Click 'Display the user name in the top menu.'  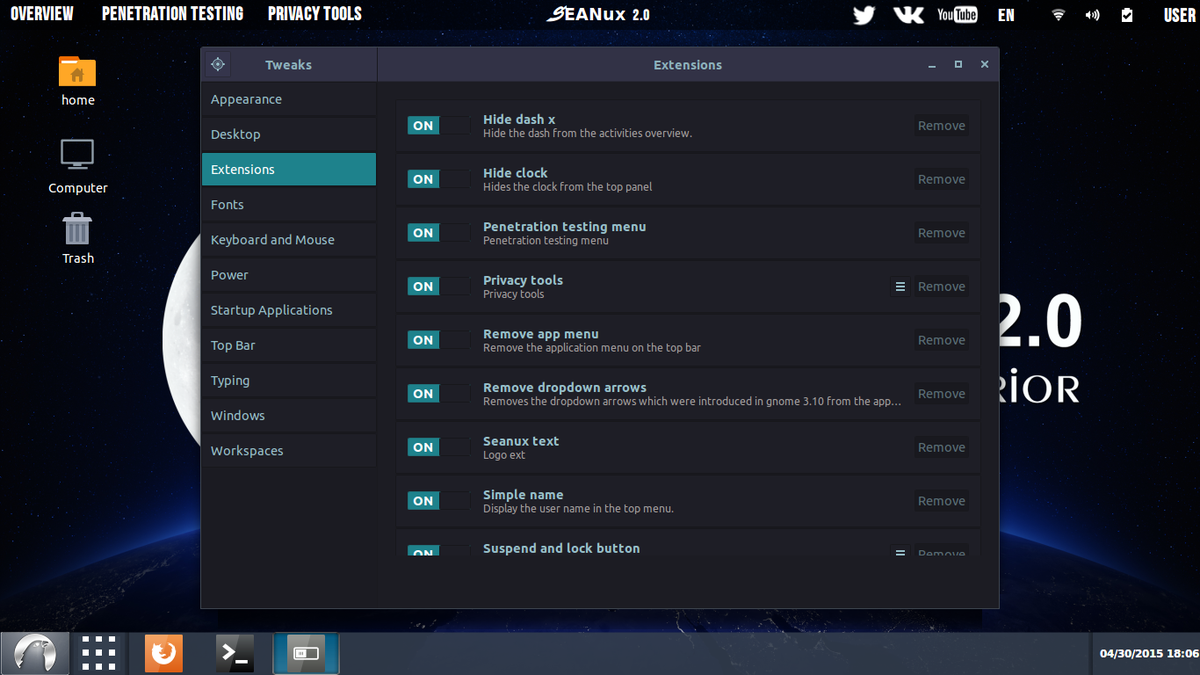(x=578, y=508)
